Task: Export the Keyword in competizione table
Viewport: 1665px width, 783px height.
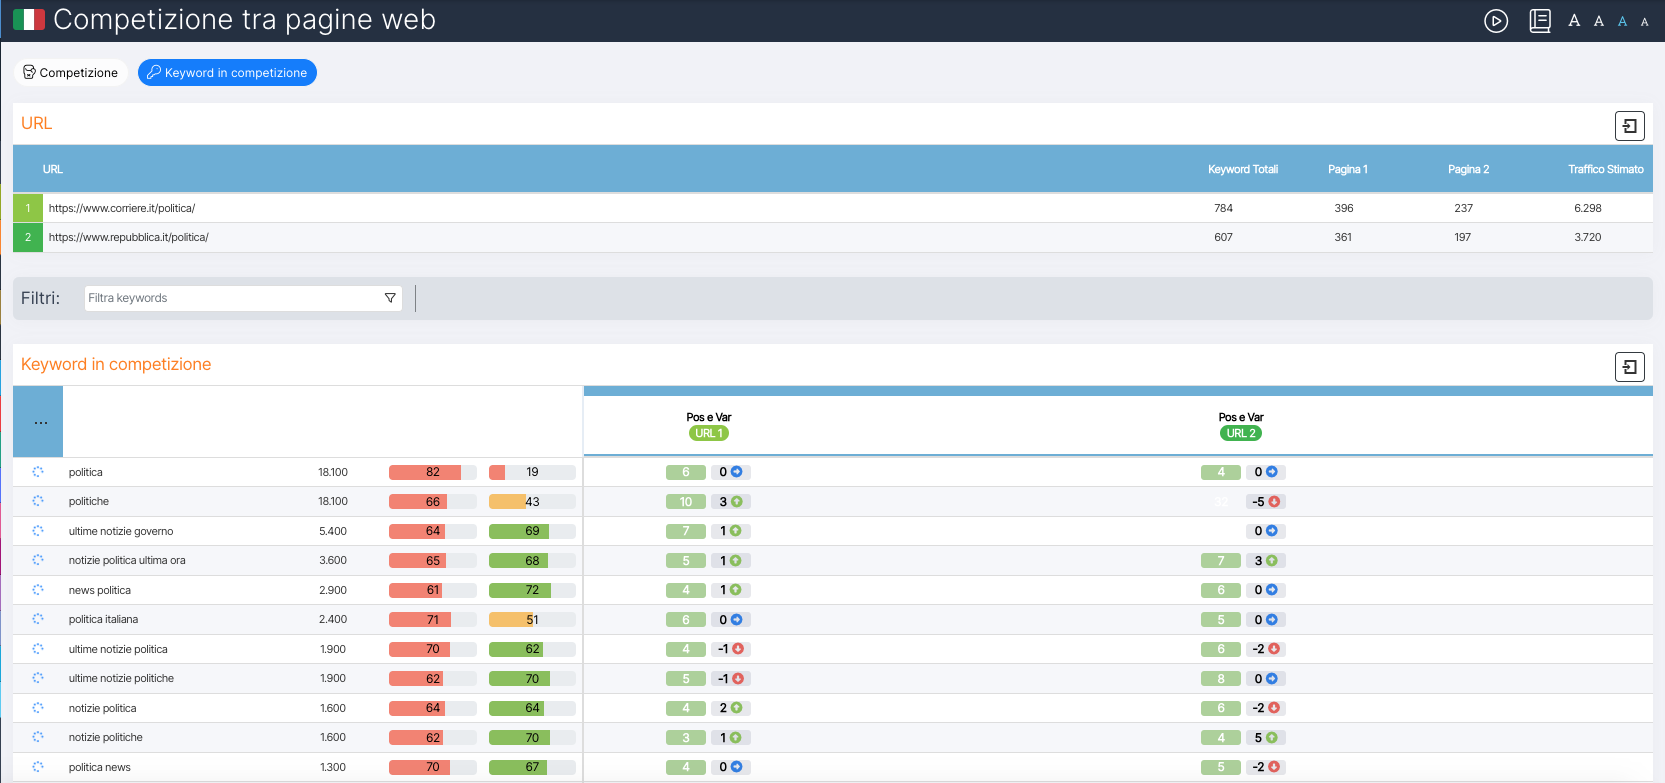Action: 1629,367
